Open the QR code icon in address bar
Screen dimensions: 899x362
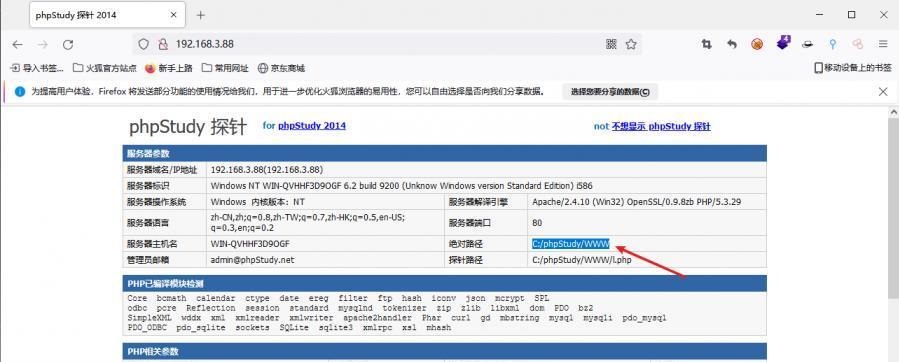611,44
